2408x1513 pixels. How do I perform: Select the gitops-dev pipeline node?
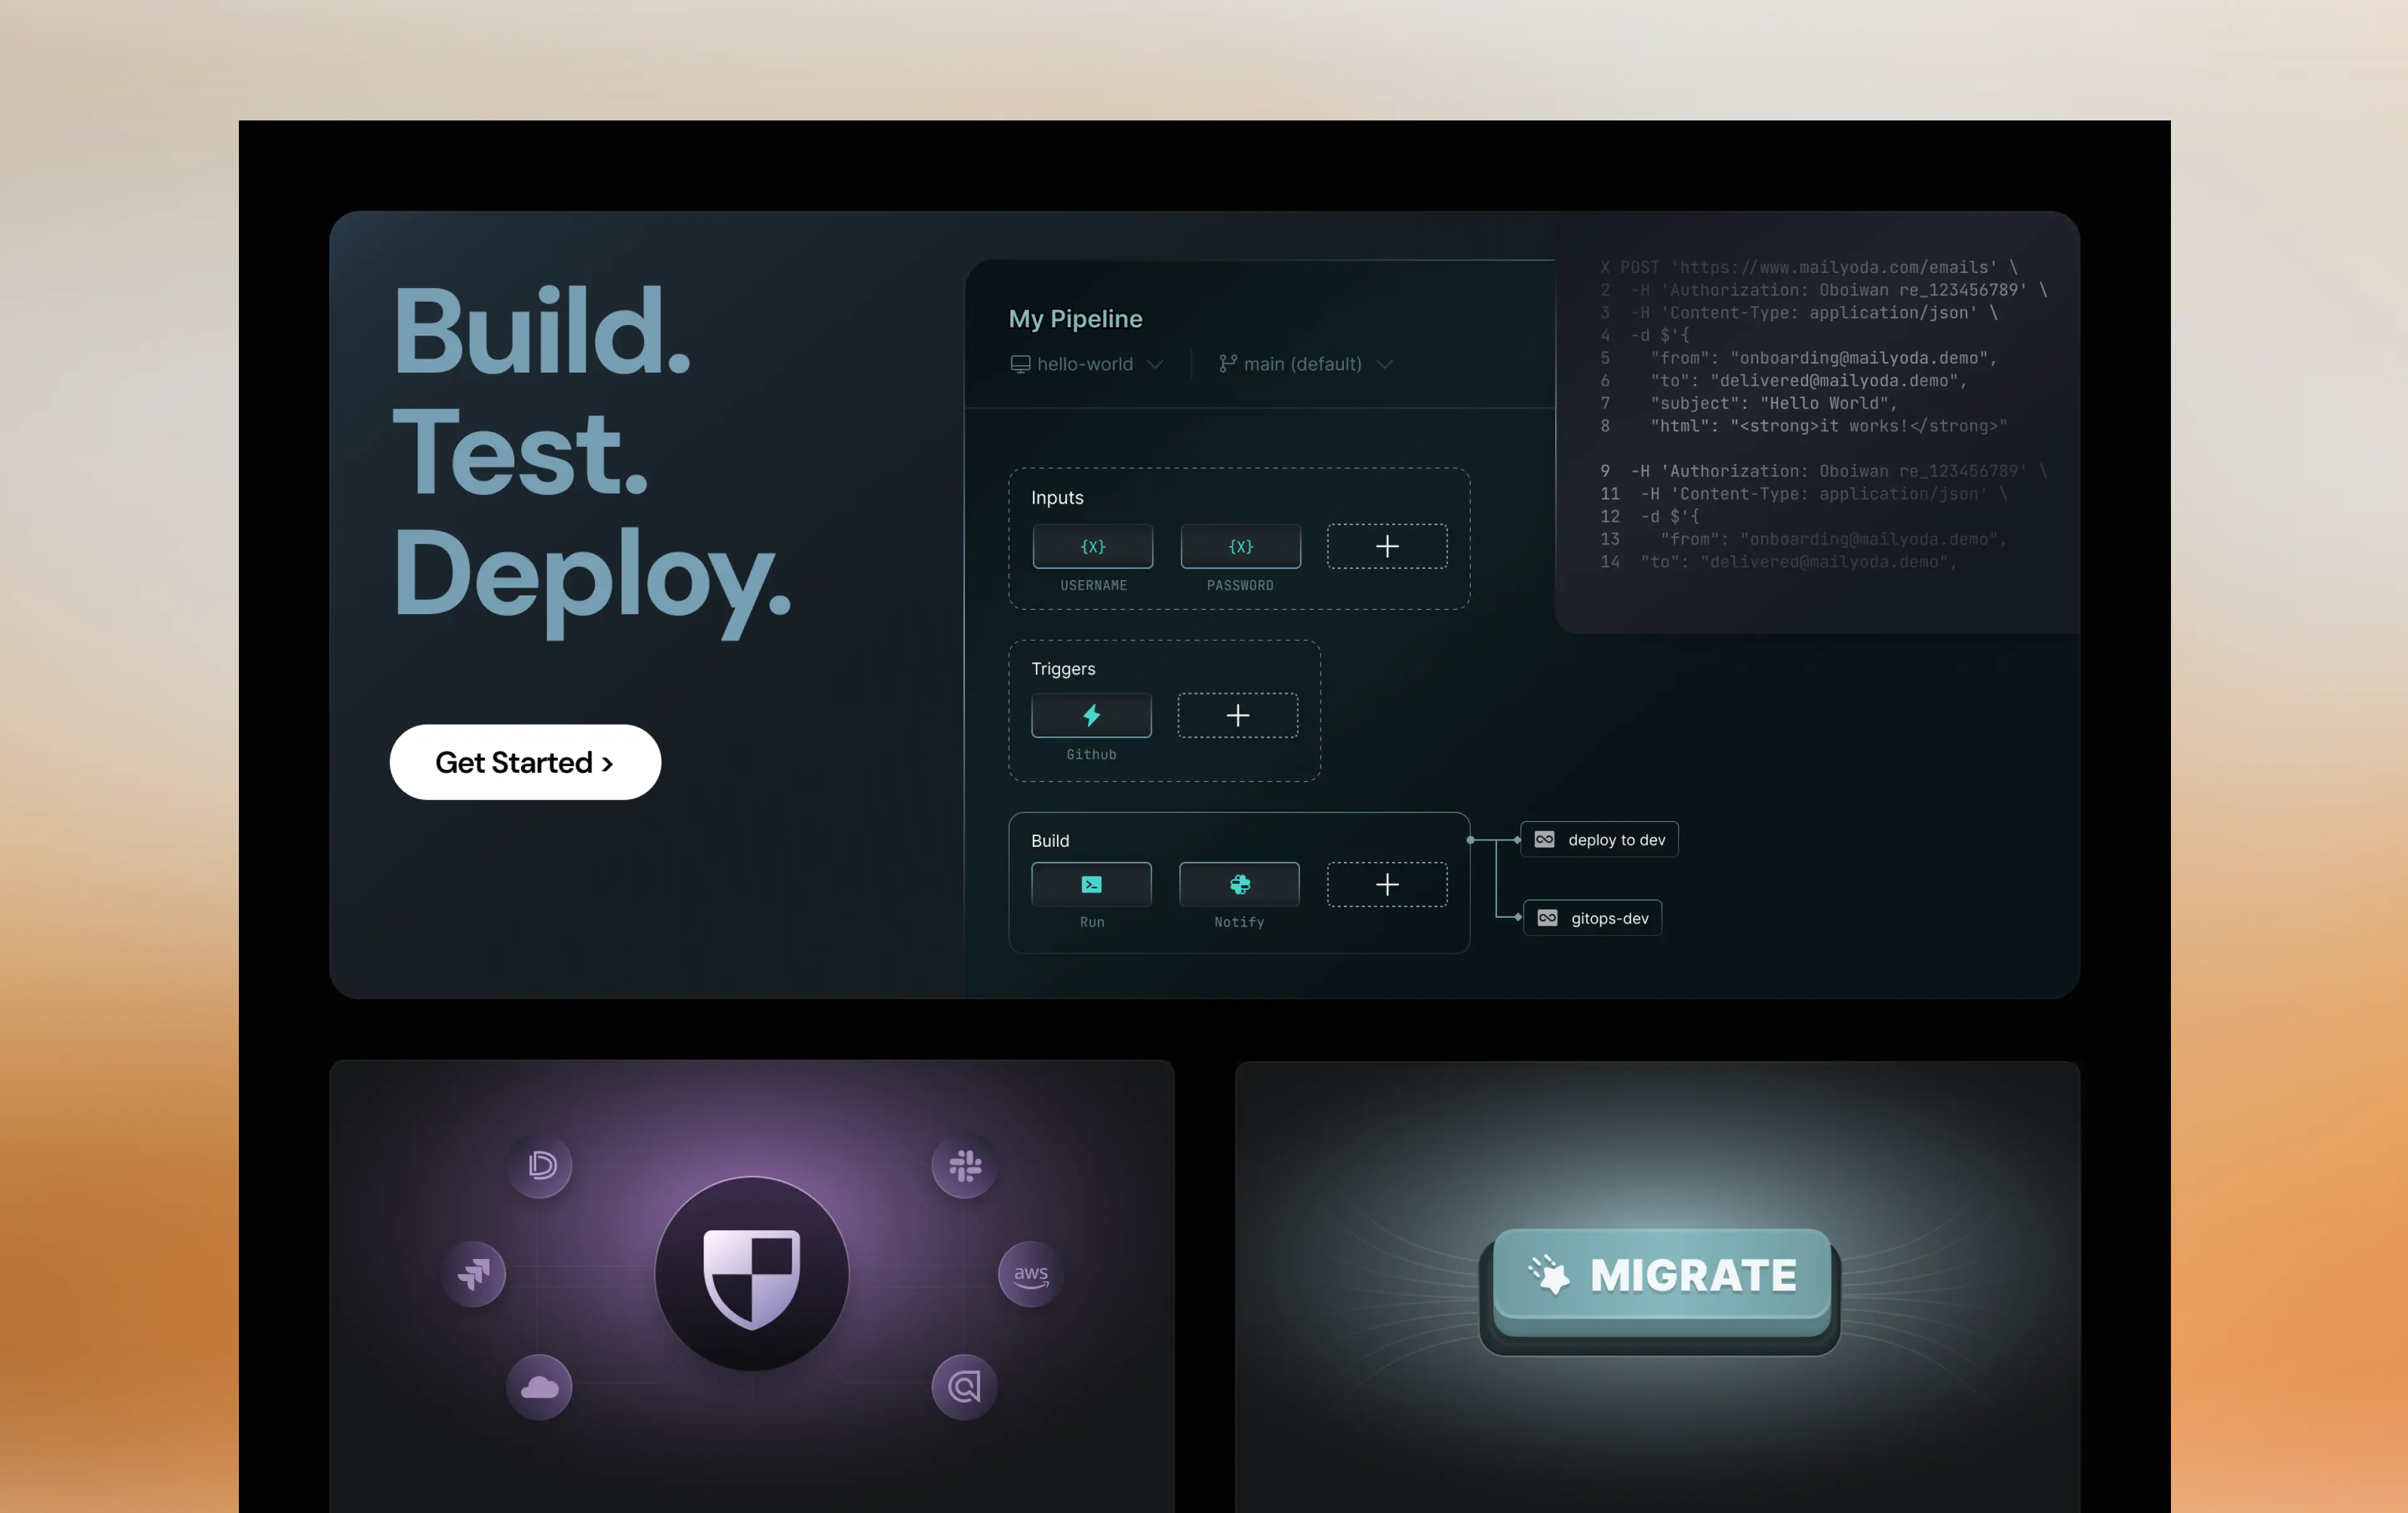[x=1592, y=918]
